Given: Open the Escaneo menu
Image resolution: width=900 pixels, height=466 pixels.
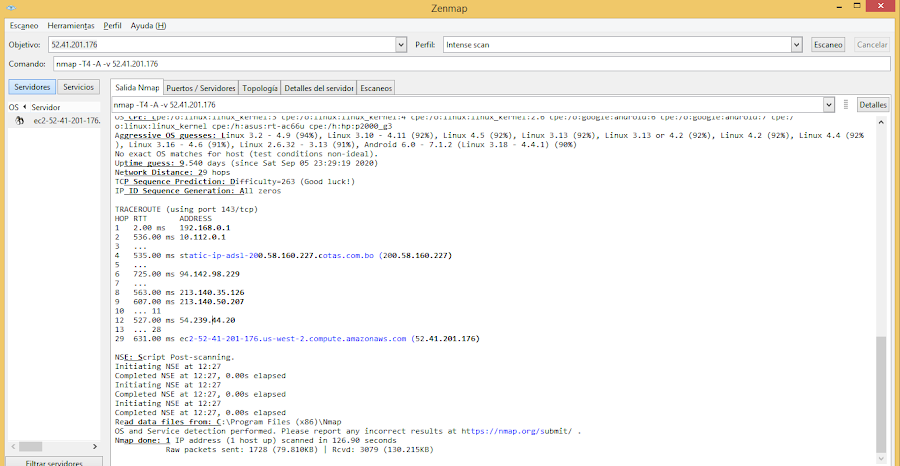Looking at the screenshot, I should [24, 26].
